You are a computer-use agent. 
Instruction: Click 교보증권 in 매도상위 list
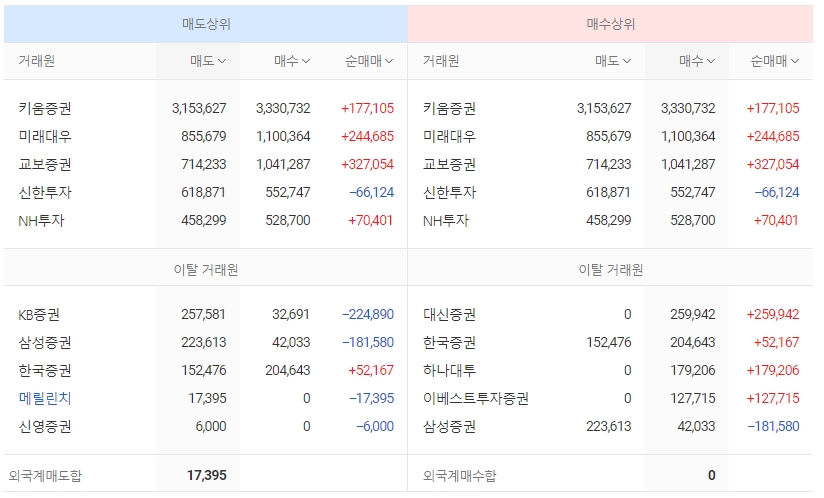coord(45,164)
